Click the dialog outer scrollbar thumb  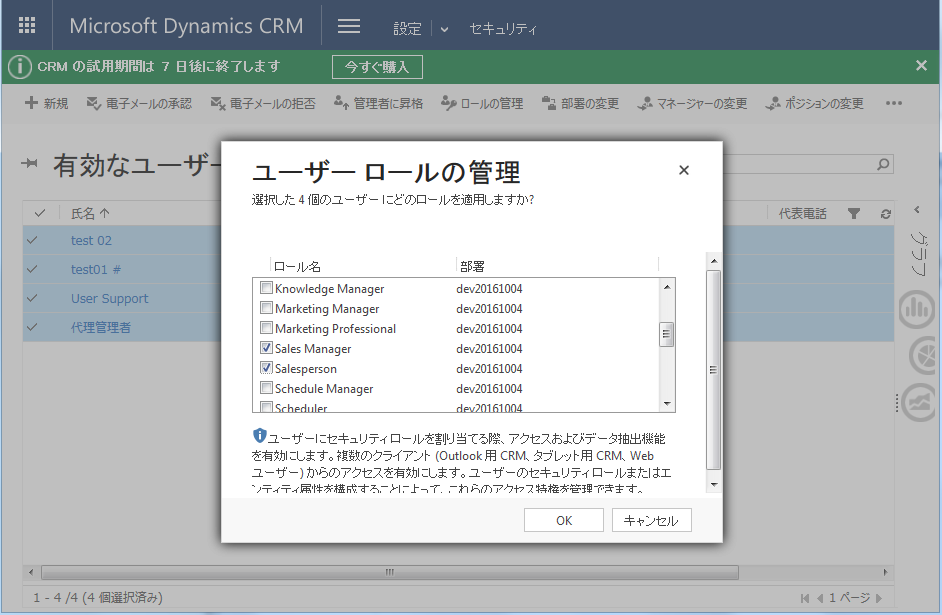pyautogui.click(x=714, y=369)
